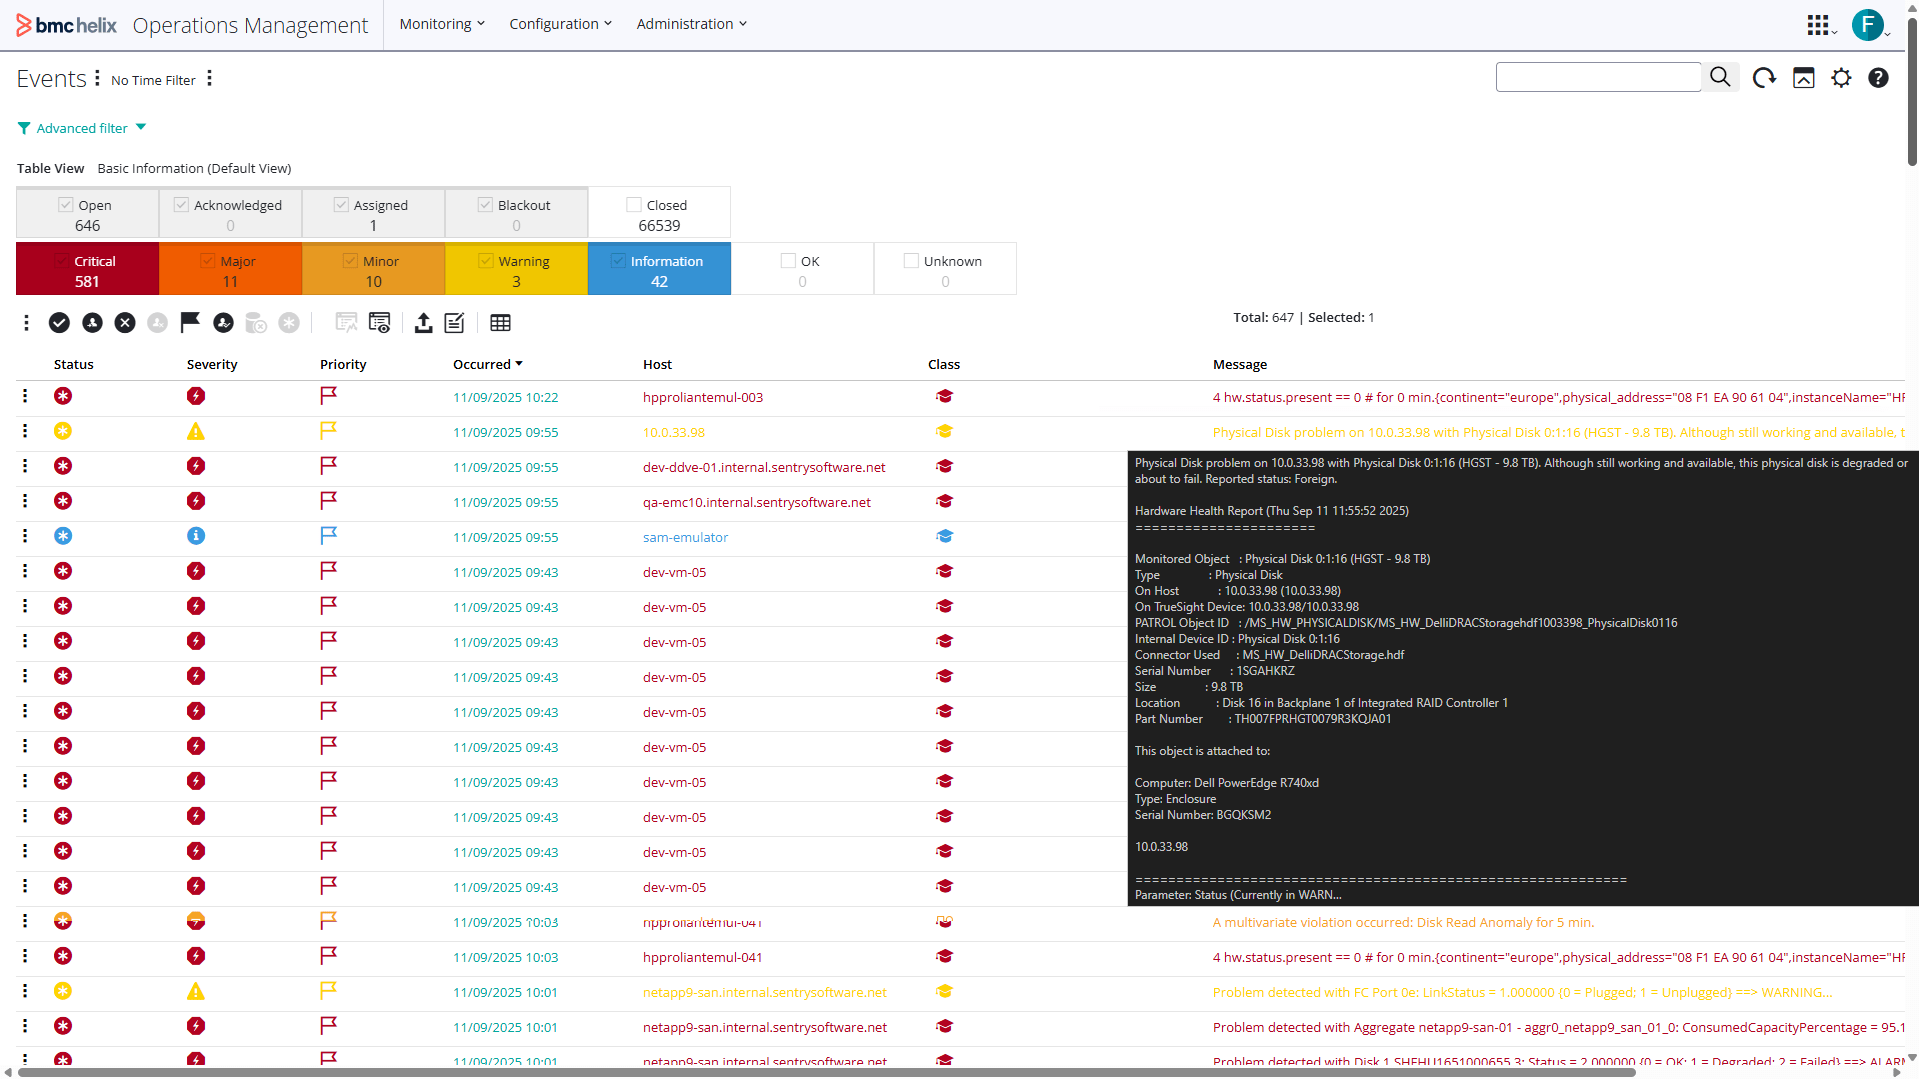
Task: Refresh the events list
Action: coord(1764,78)
